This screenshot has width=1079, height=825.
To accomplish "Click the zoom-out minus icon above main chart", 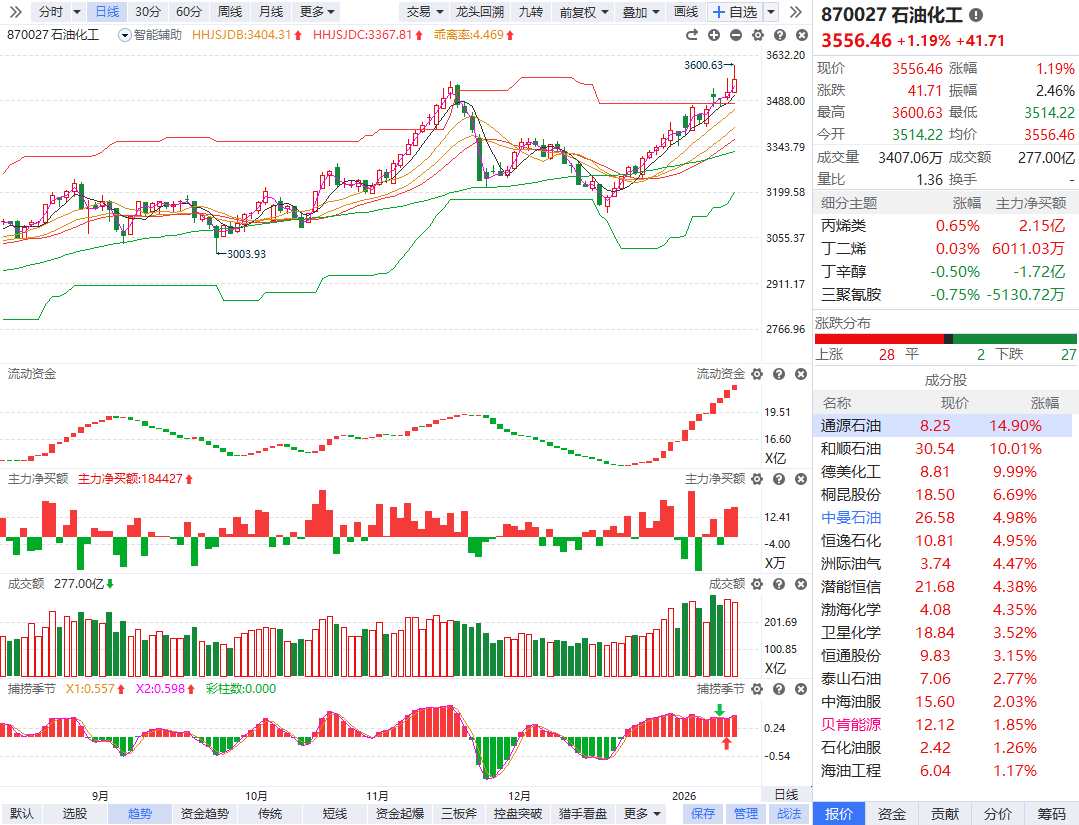I will tap(736, 35).
